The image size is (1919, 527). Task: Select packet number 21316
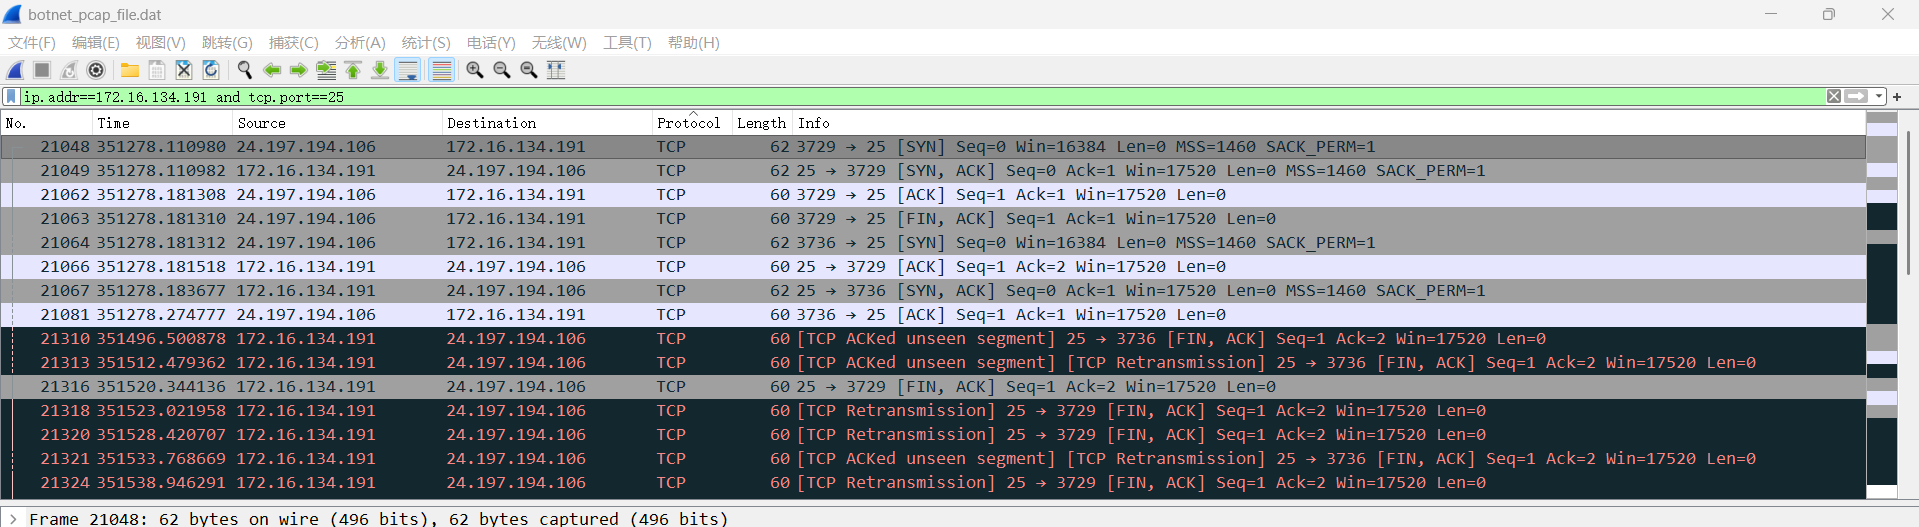tap(933, 387)
